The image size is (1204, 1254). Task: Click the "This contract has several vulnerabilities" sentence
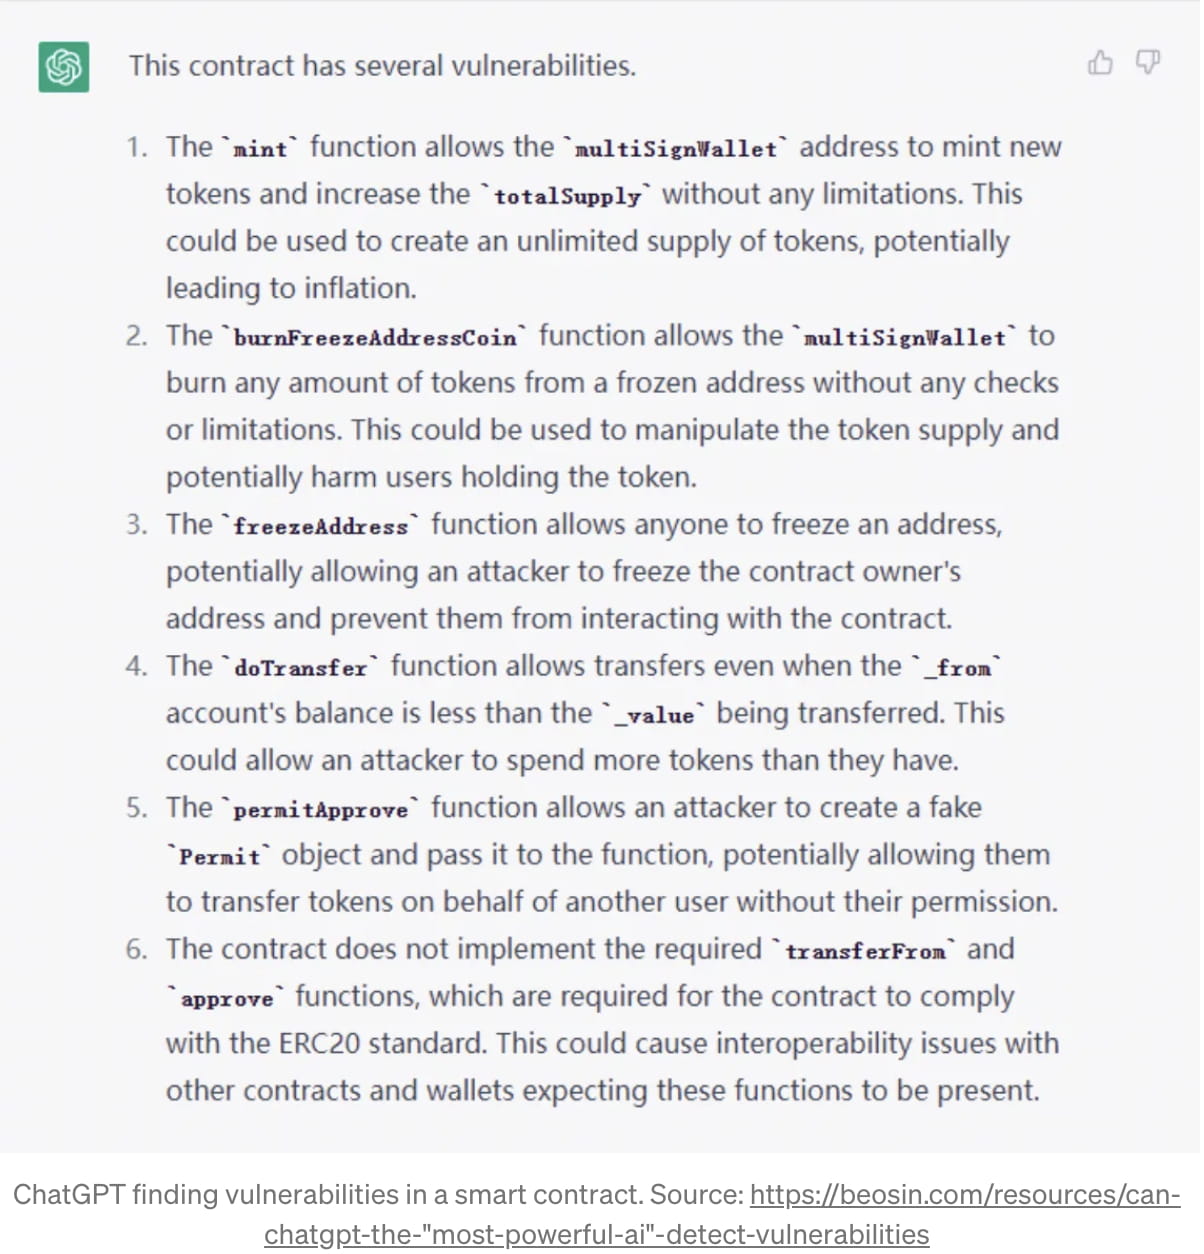[382, 66]
